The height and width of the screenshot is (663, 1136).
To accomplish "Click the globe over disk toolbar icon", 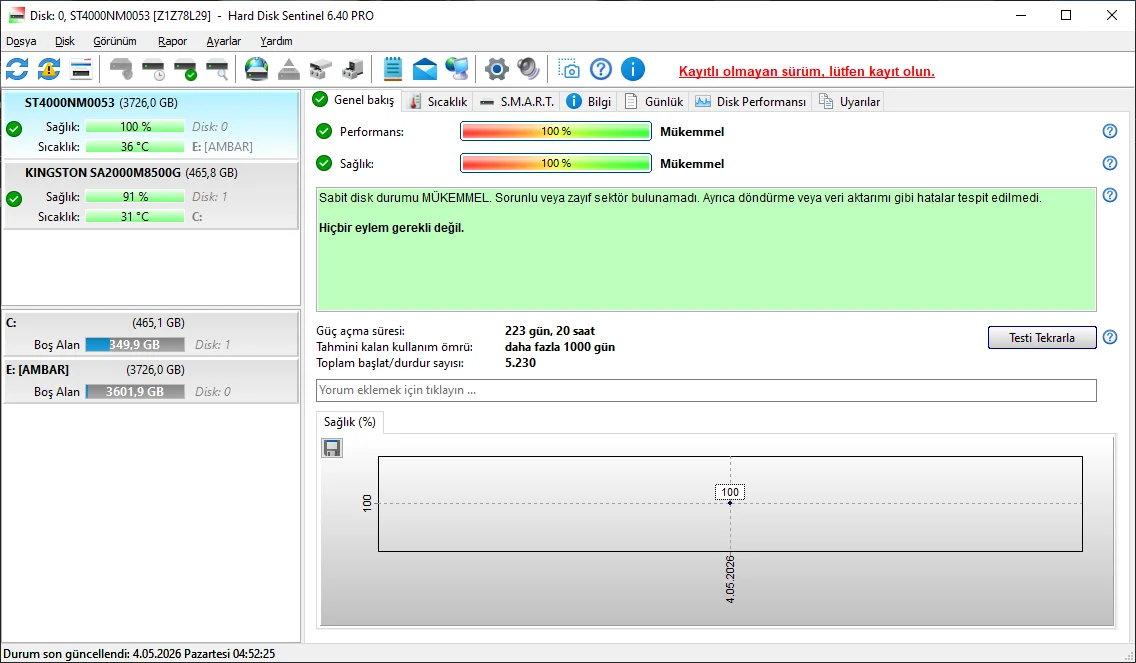I will coord(256,70).
